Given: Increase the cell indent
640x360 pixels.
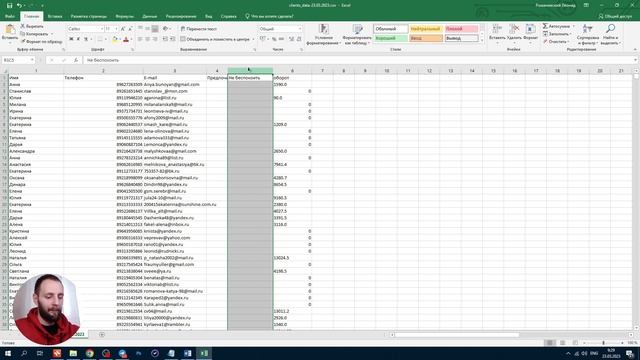Looking at the screenshot, I should 172,39.
